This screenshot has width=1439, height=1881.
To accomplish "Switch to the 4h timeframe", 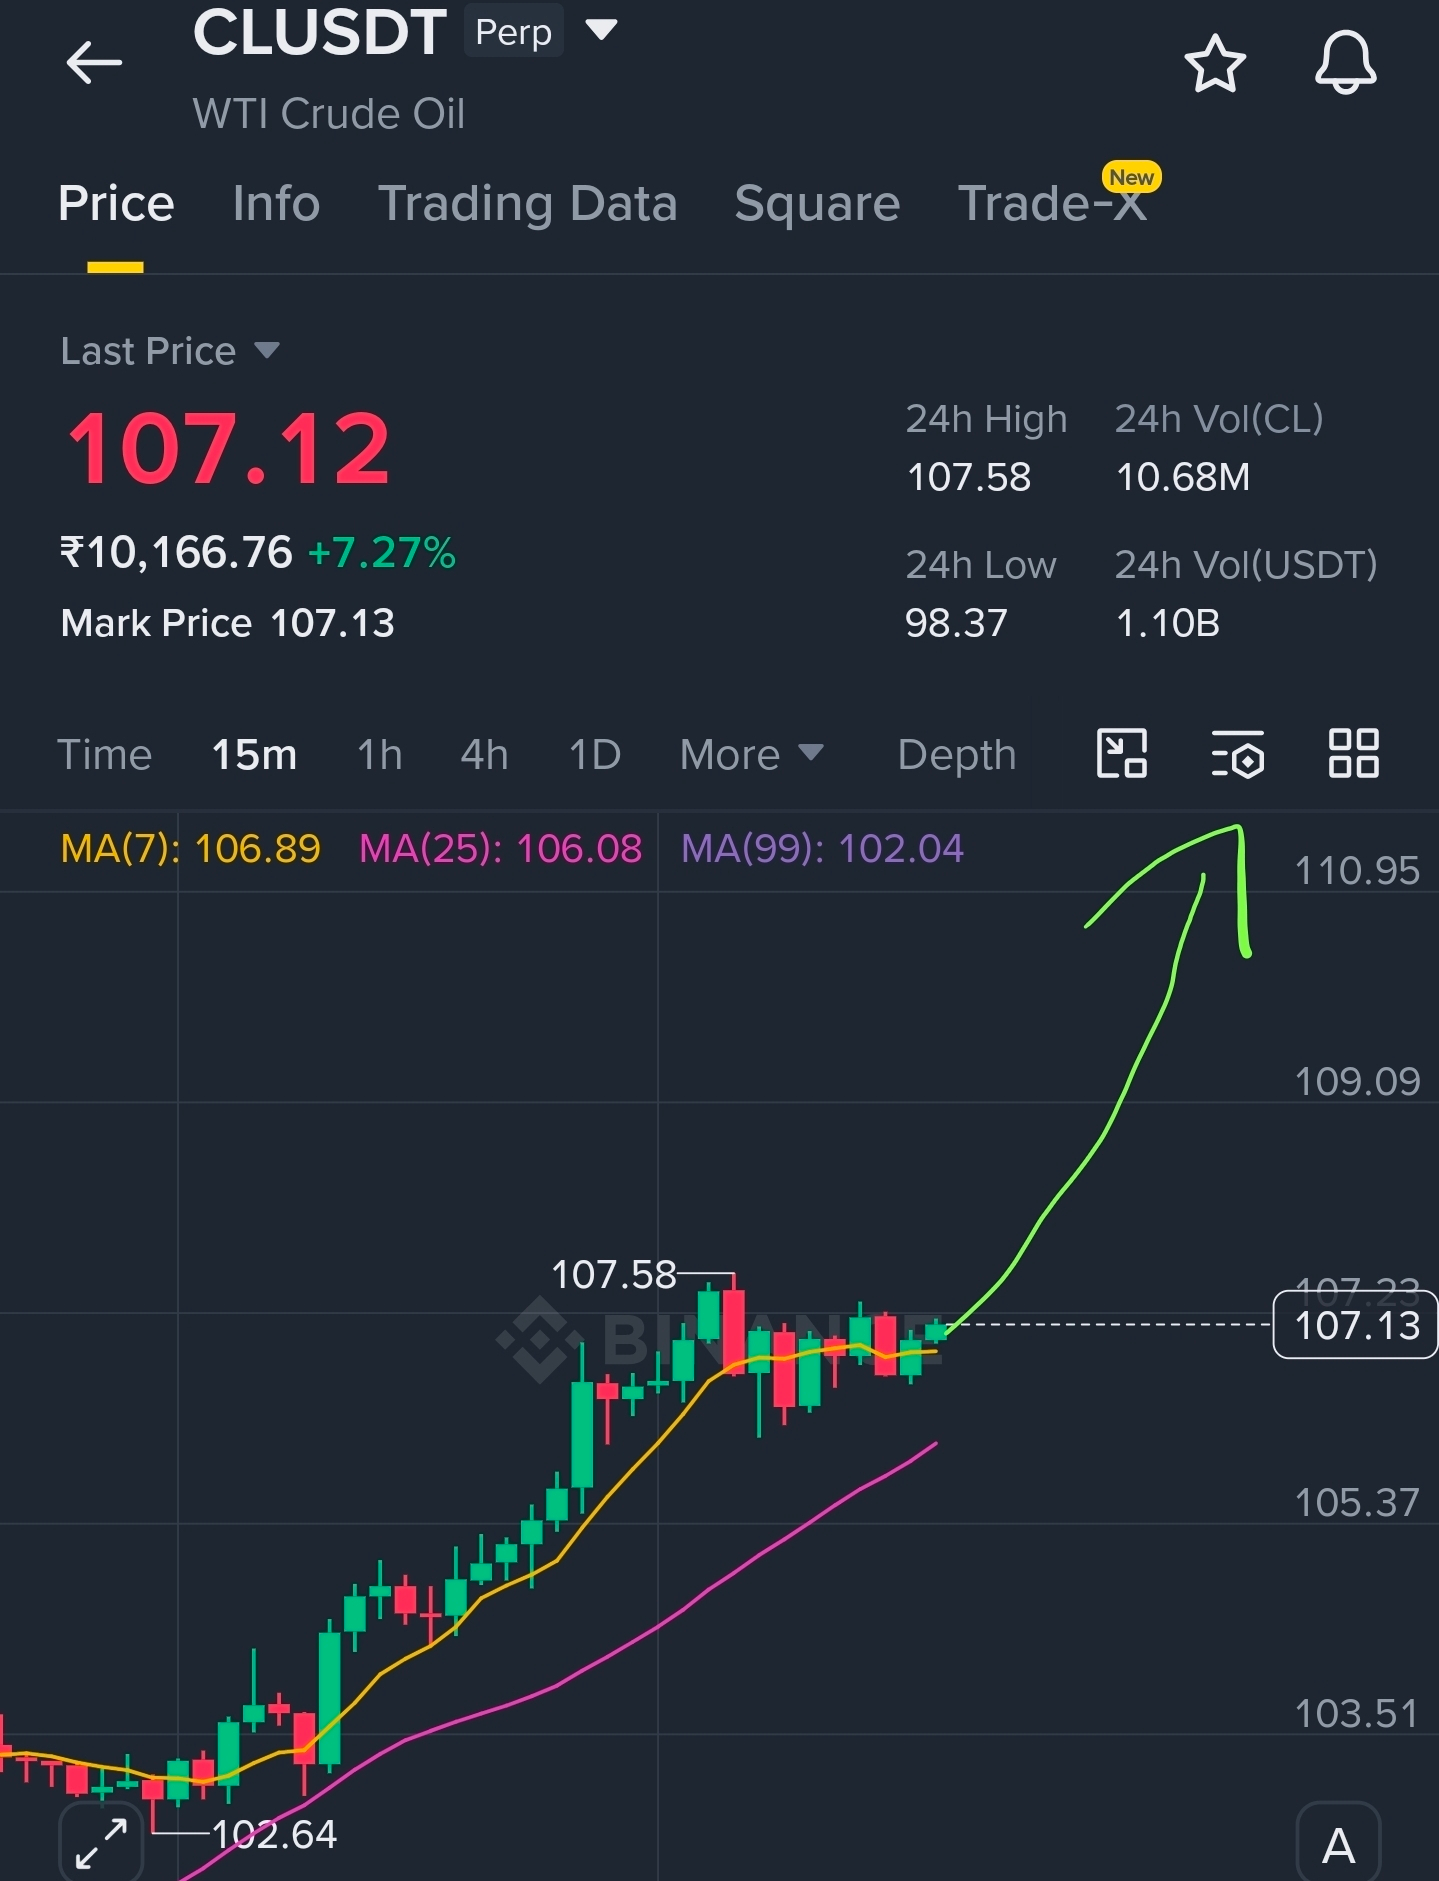I will coord(484,755).
